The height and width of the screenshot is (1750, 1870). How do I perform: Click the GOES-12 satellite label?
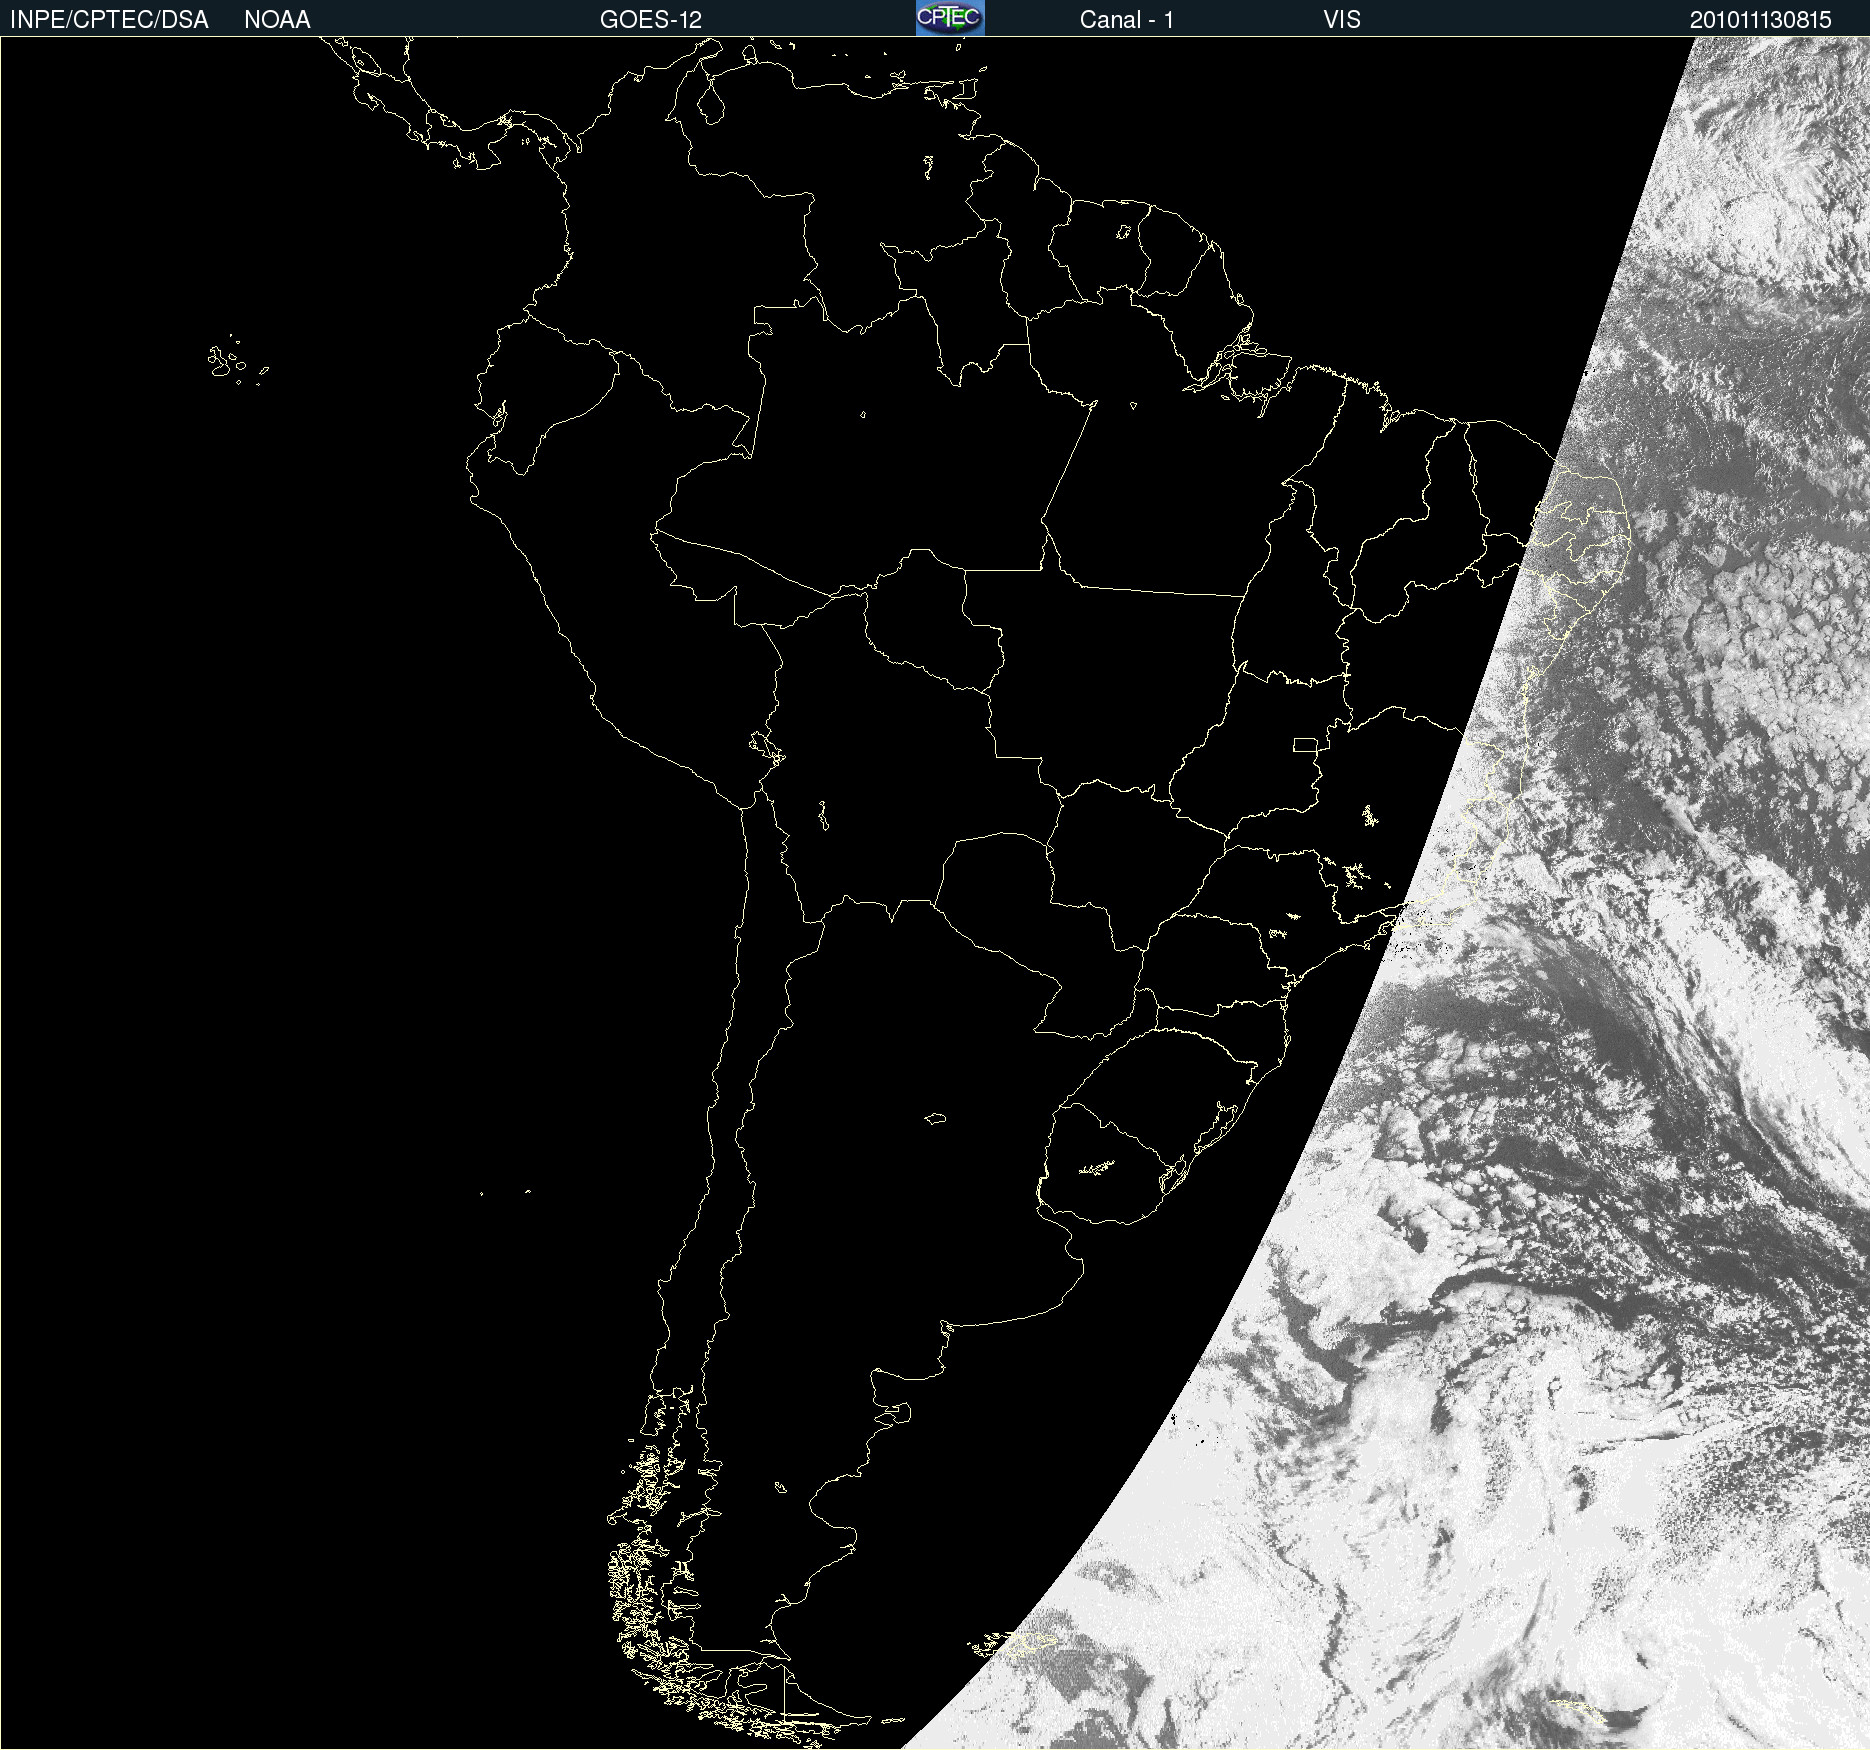pyautogui.click(x=651, y=20)
